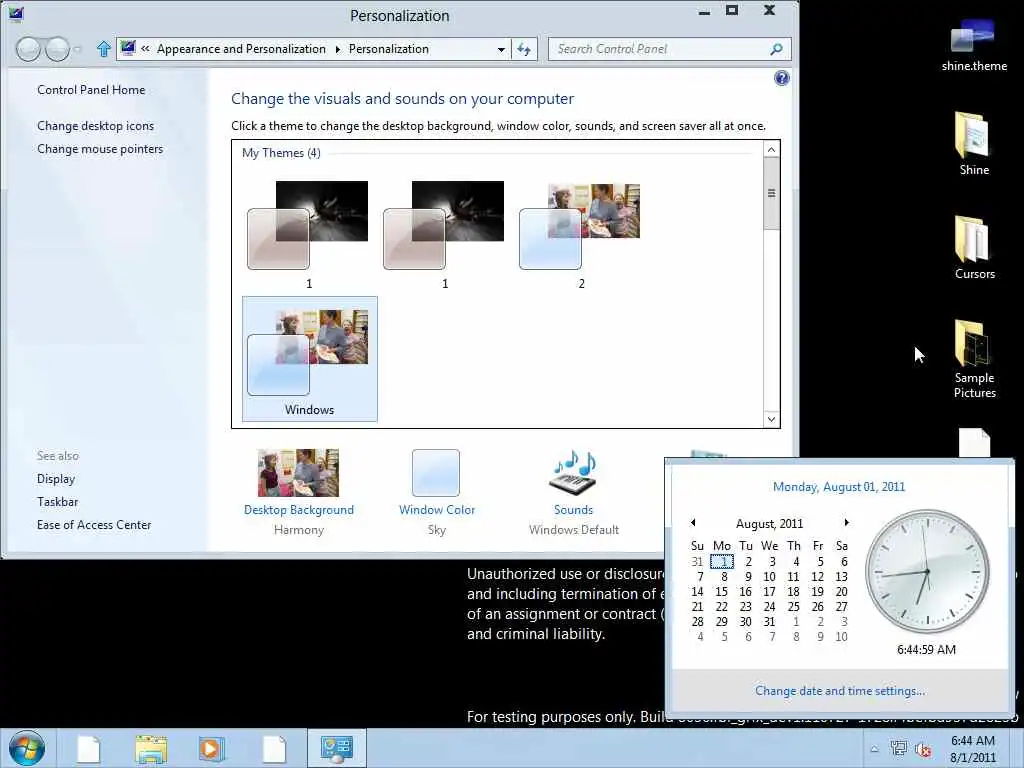
Task: Select the Cursors desktop folder
Action: tap(974, 248)
